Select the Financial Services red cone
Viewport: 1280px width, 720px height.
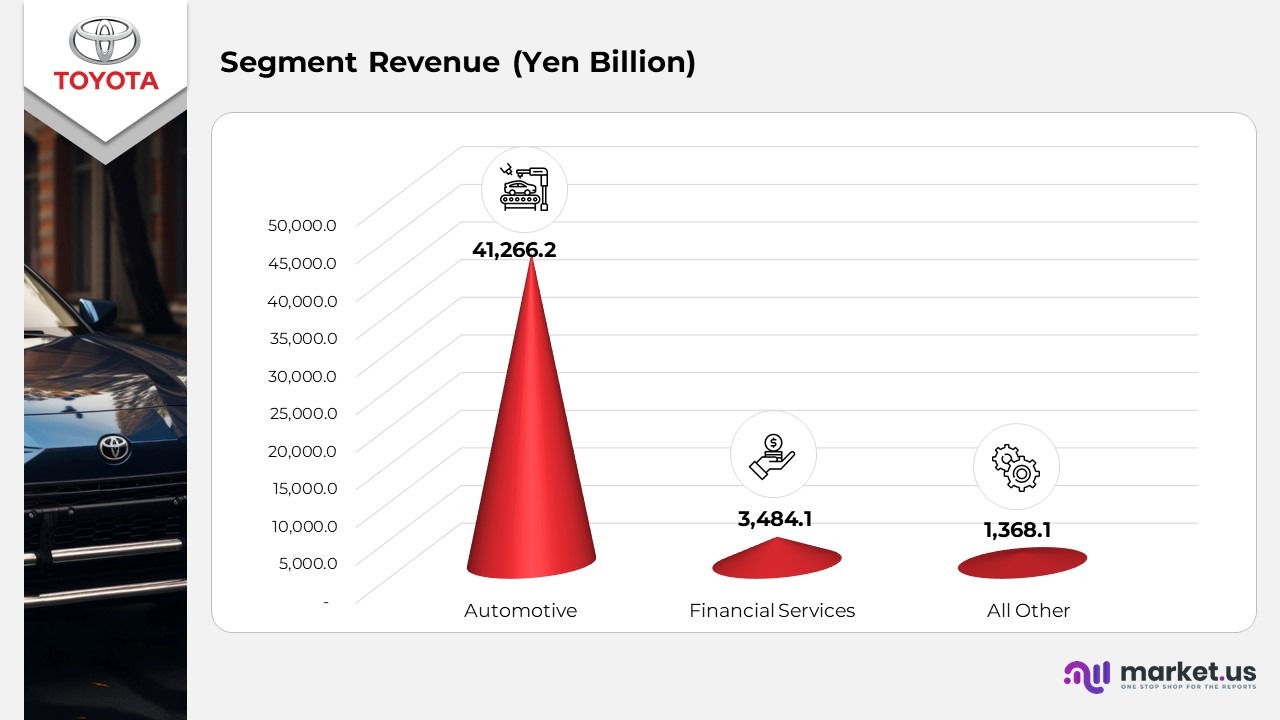[777, 560]
